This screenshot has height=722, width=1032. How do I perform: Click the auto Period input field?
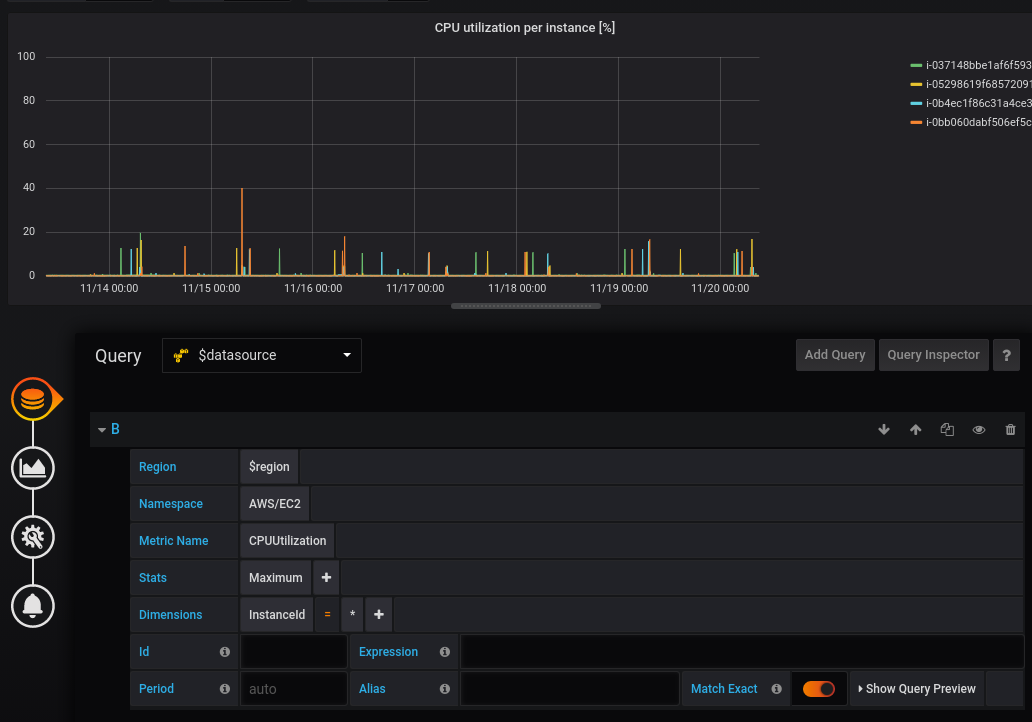click(x=292, y=688)
